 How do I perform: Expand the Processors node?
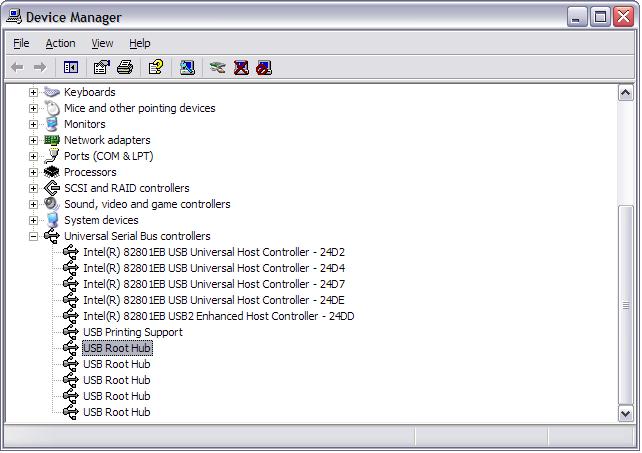(x=33, y=172)
